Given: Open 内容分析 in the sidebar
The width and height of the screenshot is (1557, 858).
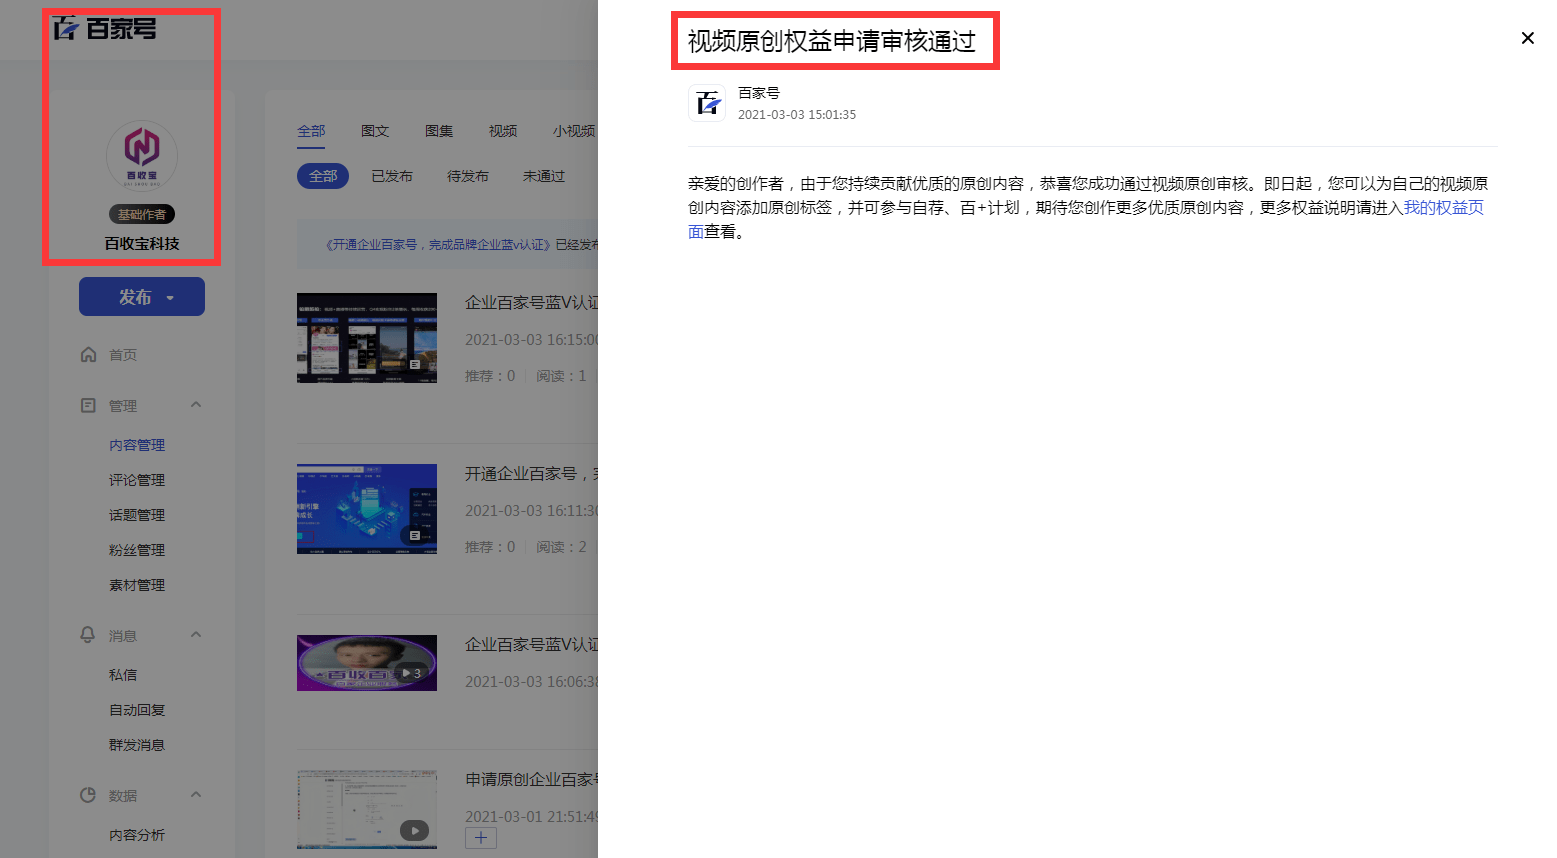Looking at the screenshot, I should pos(137,835).
